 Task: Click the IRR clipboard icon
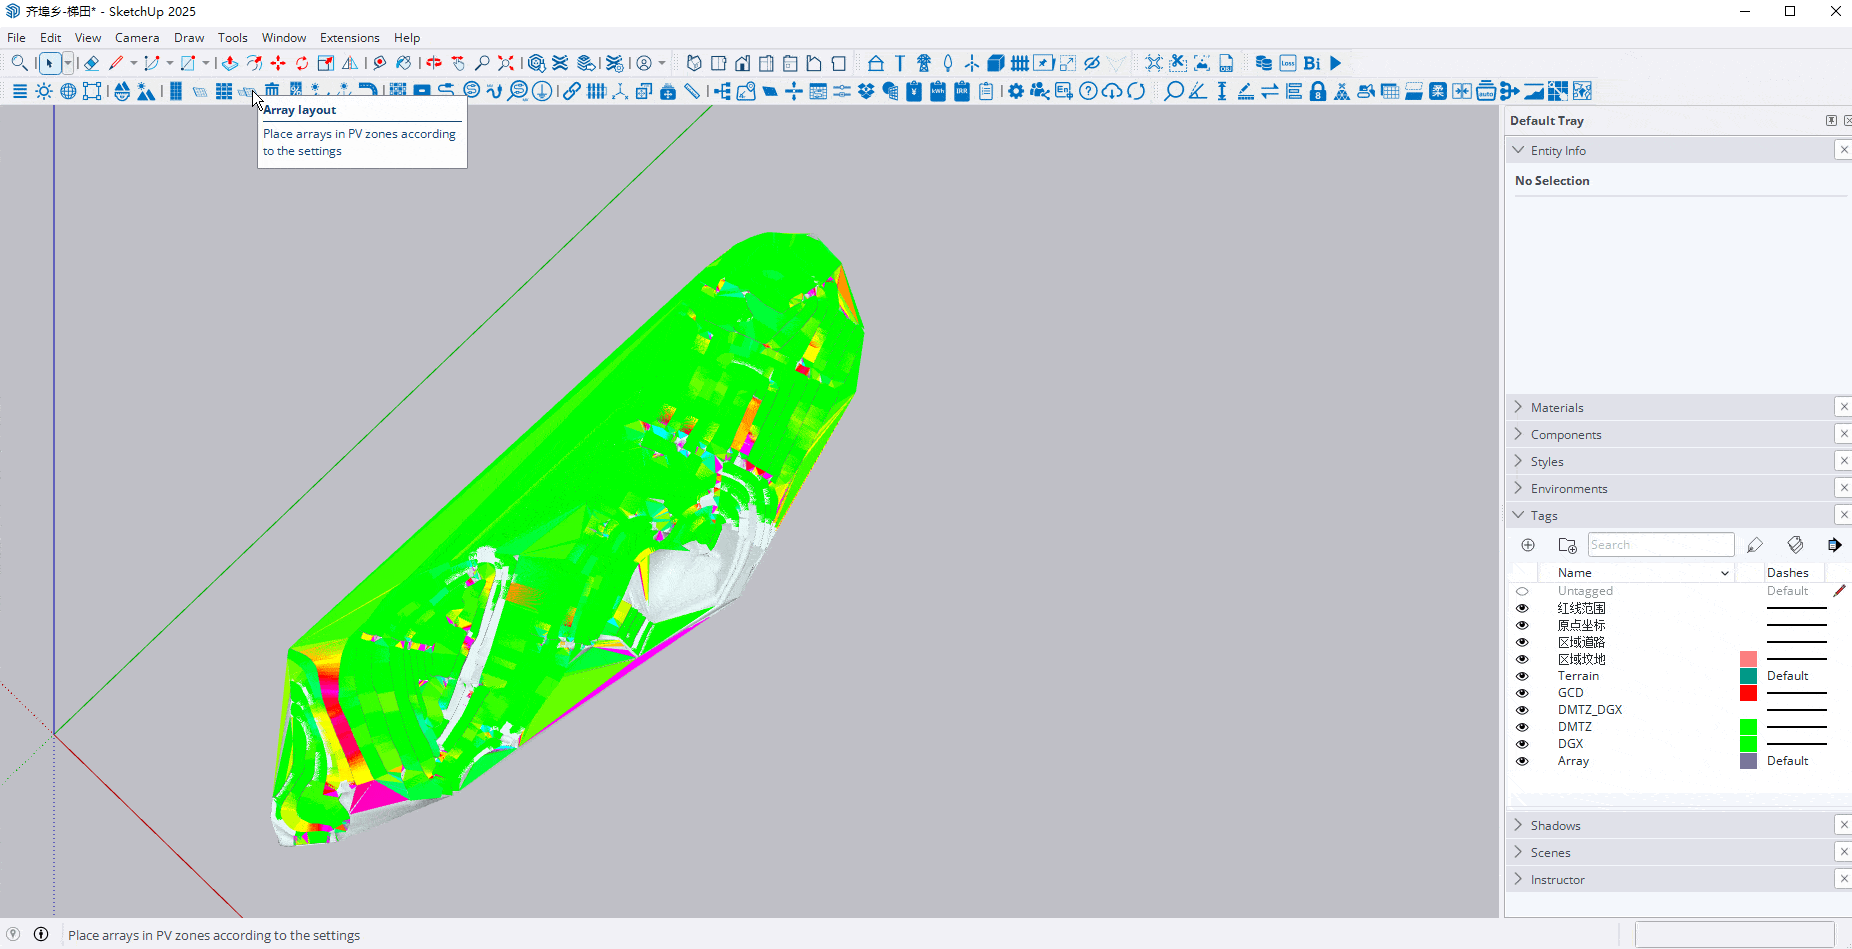tap(962, 91)
